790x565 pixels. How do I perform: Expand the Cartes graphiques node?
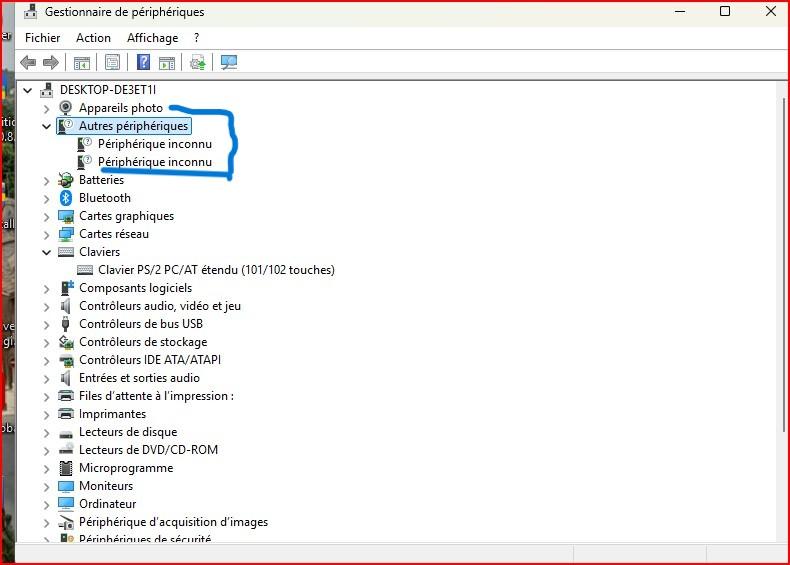coord(46,217)
